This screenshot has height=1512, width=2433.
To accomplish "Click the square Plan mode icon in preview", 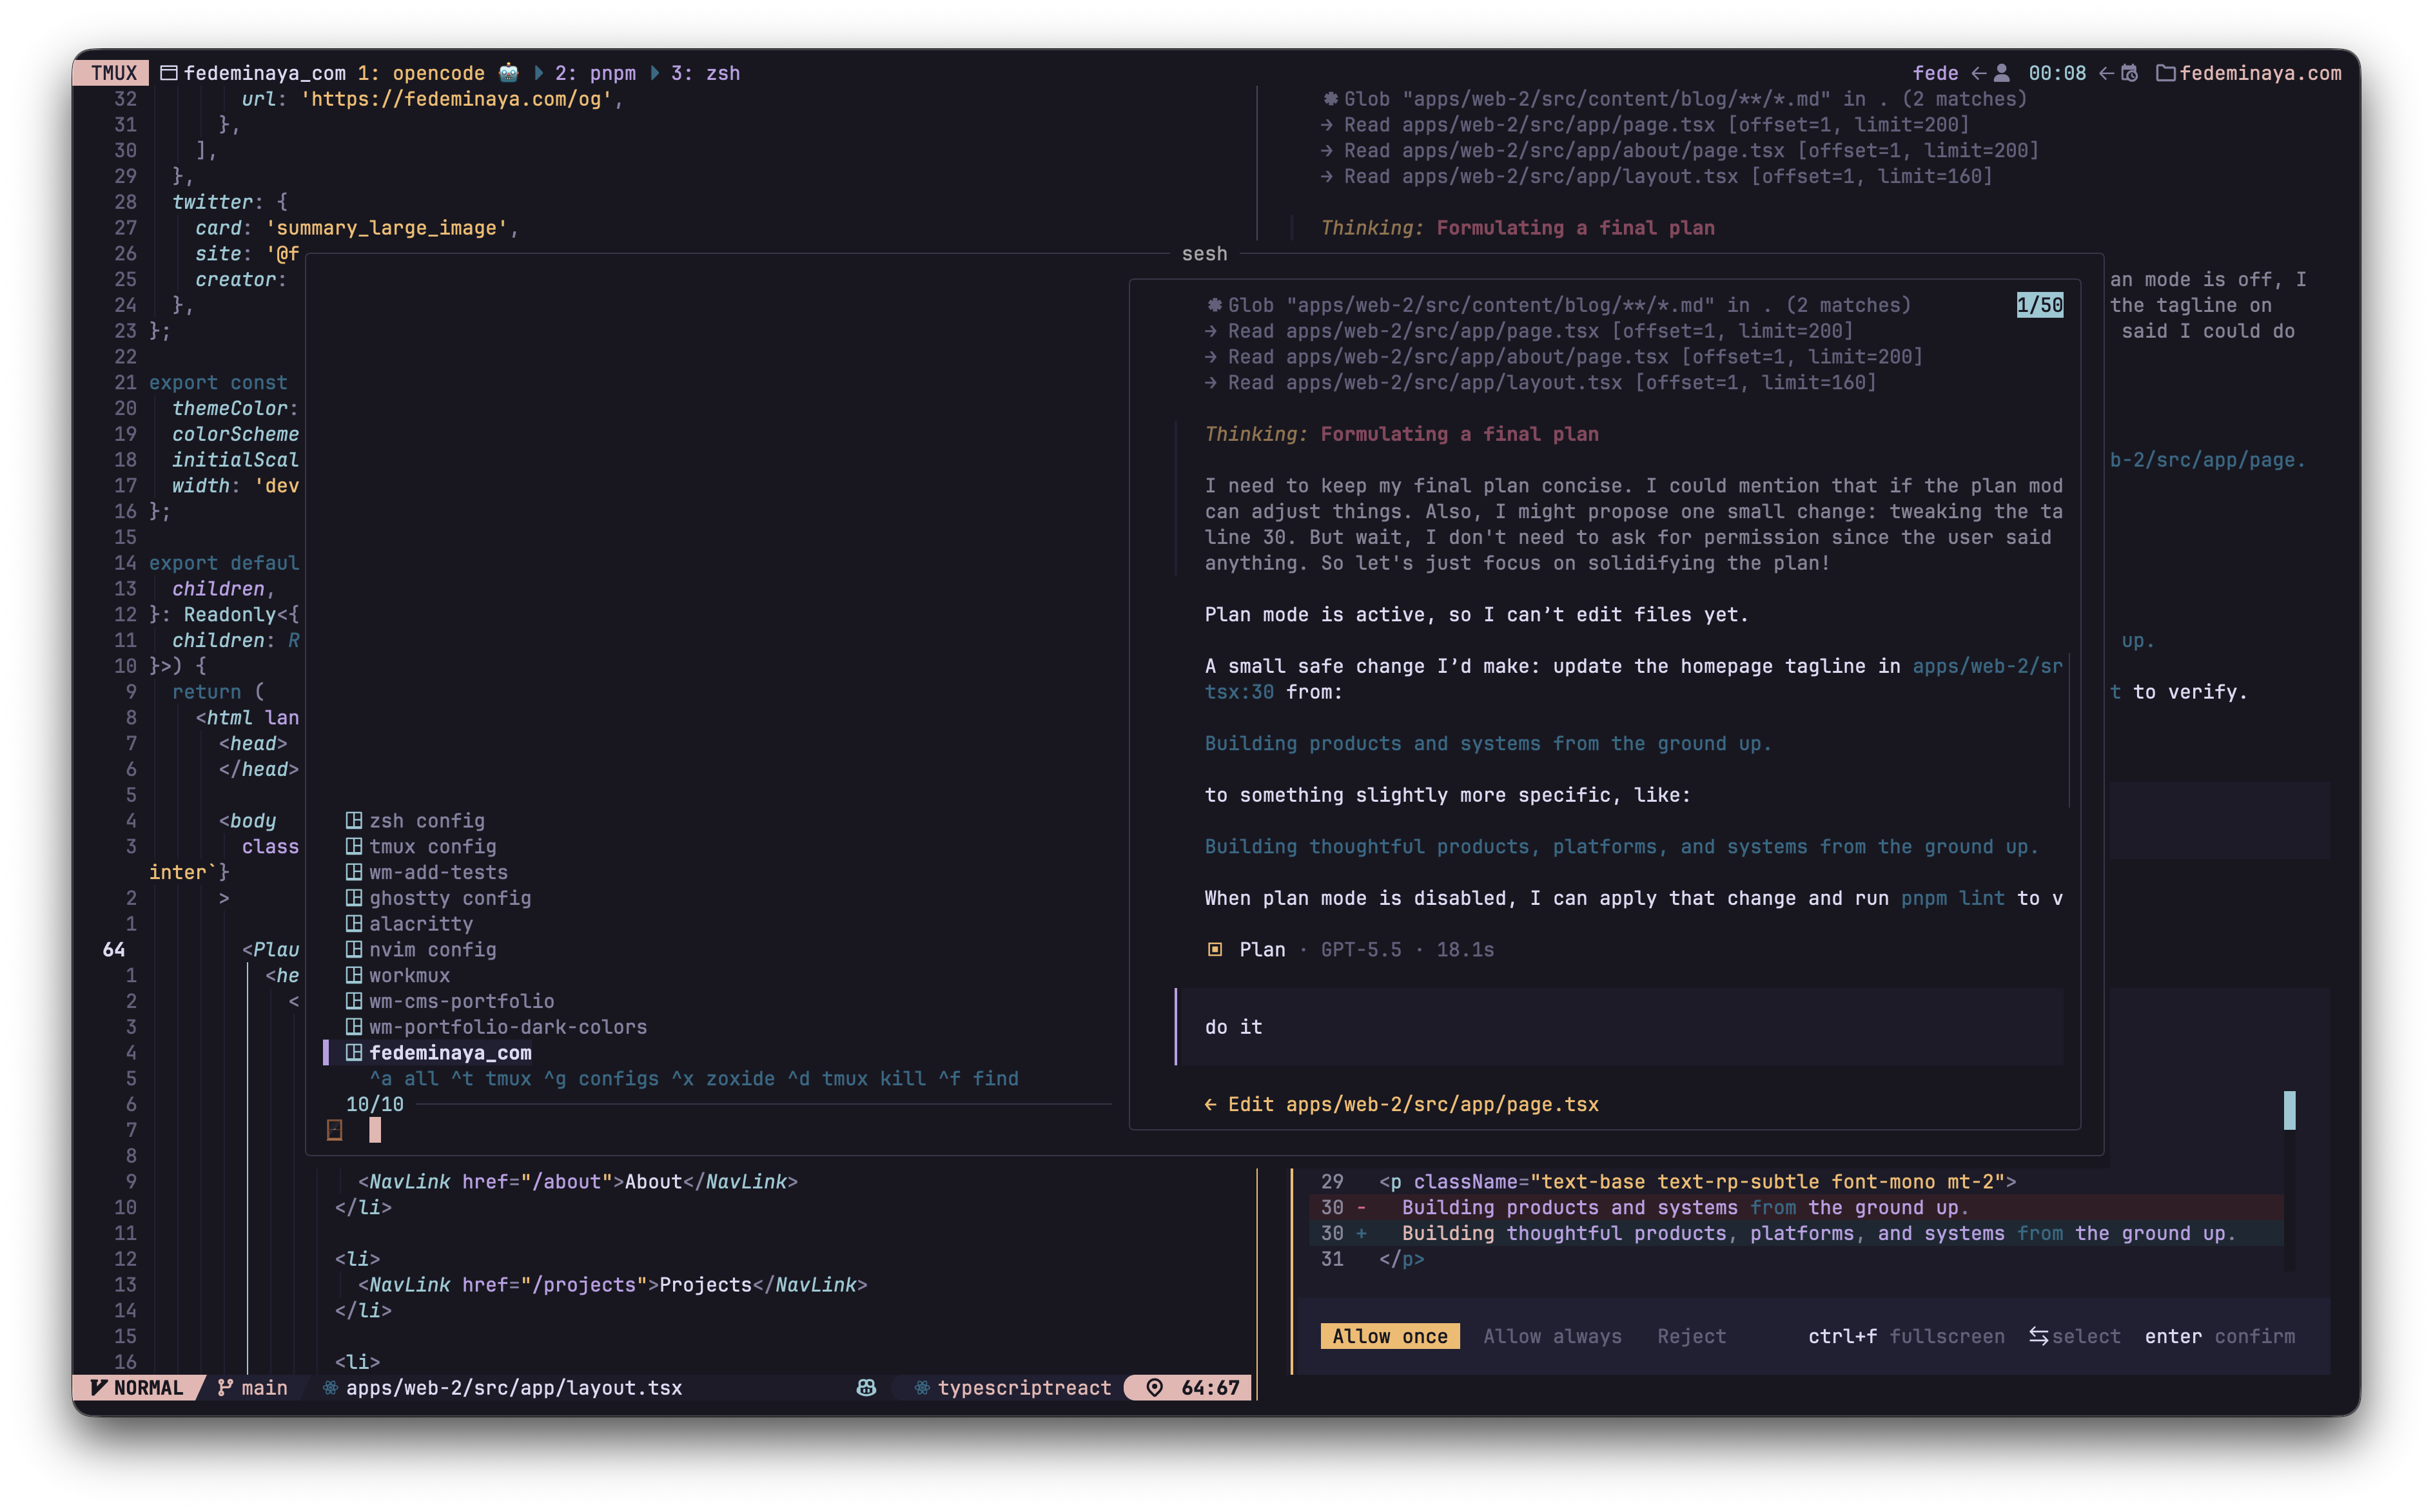I will tap(1215, 950).
